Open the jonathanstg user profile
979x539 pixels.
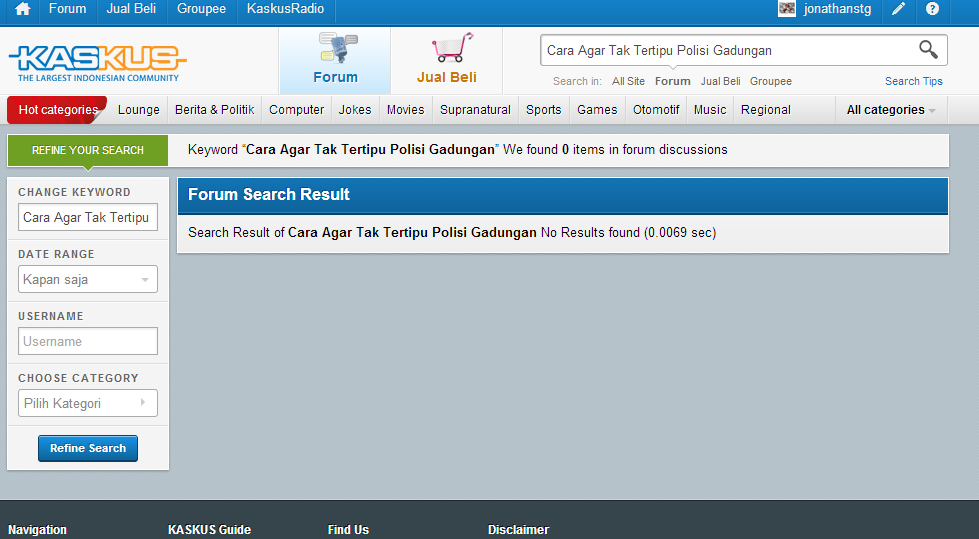pos(837,9)
